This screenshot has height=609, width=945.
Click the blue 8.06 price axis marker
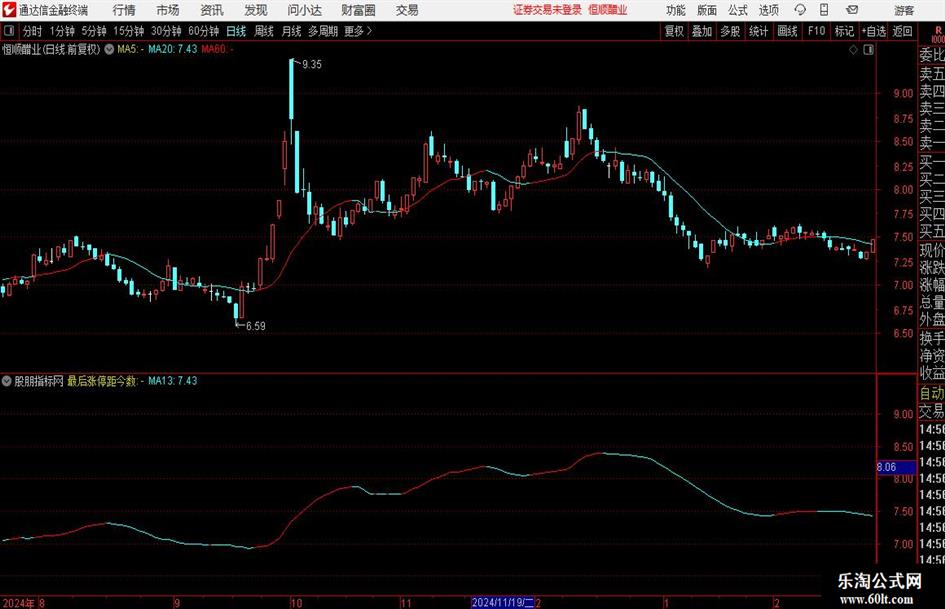(x=896, y=467)
